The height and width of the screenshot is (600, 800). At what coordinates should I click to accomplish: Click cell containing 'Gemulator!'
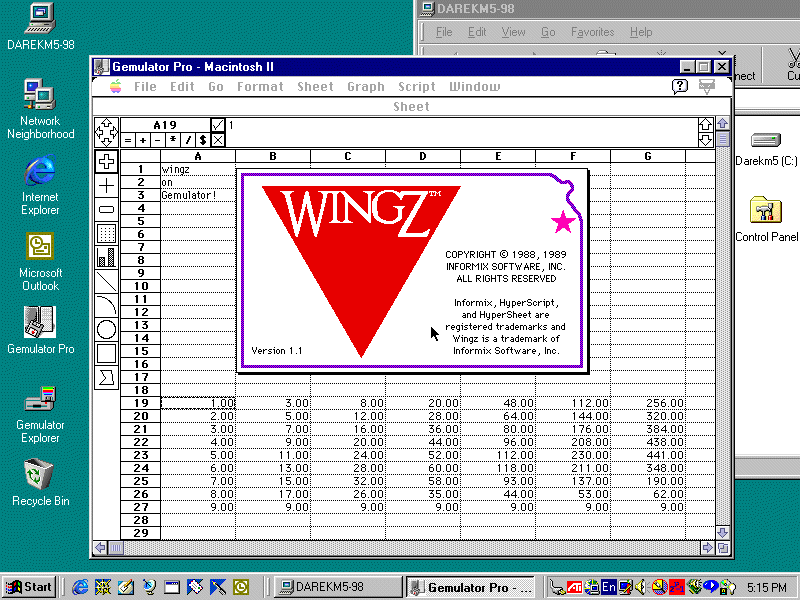tap(198, 195)
